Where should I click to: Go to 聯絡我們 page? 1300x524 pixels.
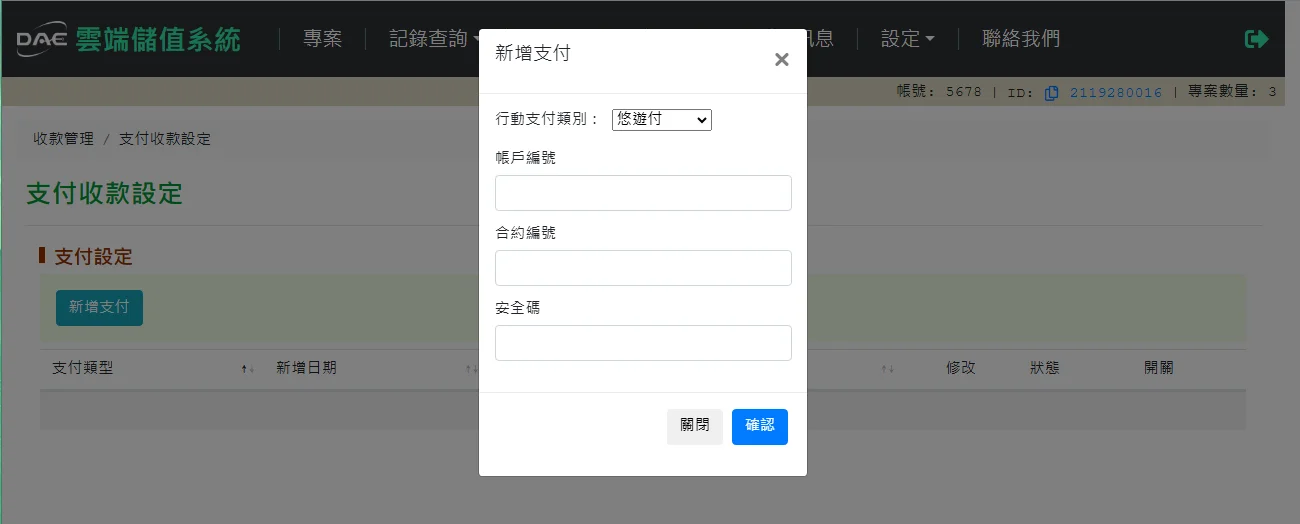click(x=1021, y=39)
